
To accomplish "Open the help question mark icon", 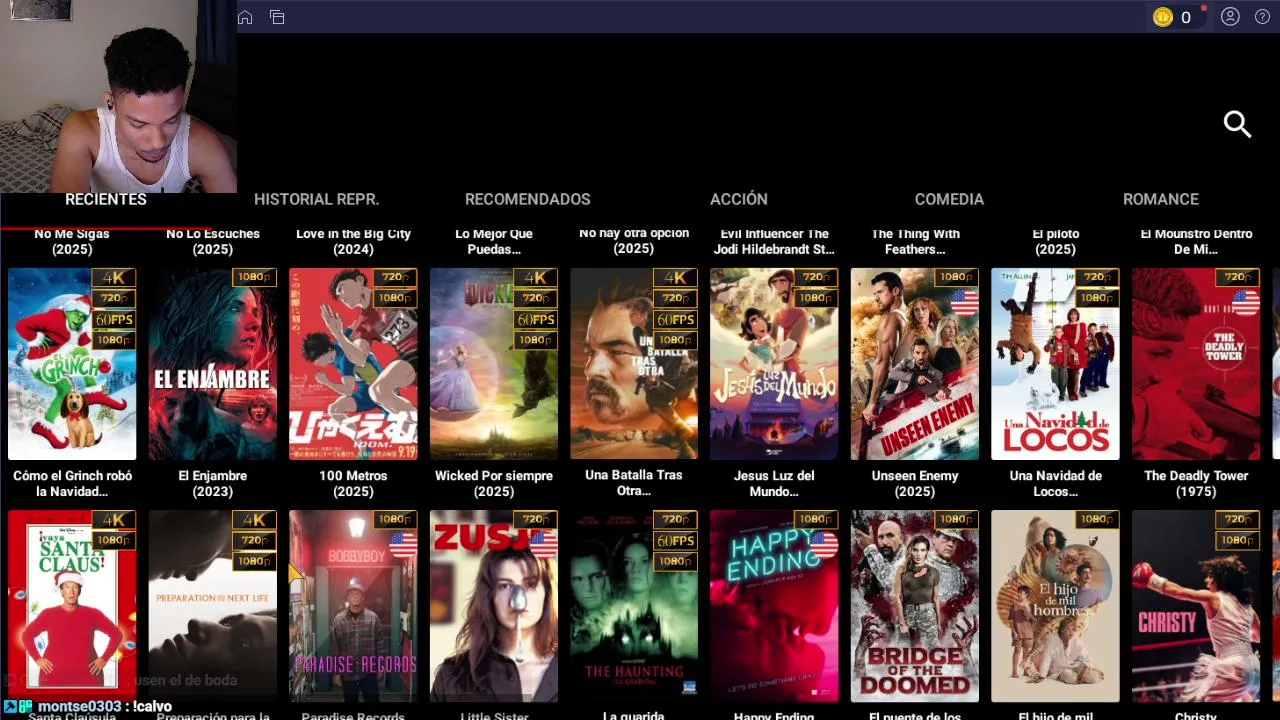I will pos(1262,17).
